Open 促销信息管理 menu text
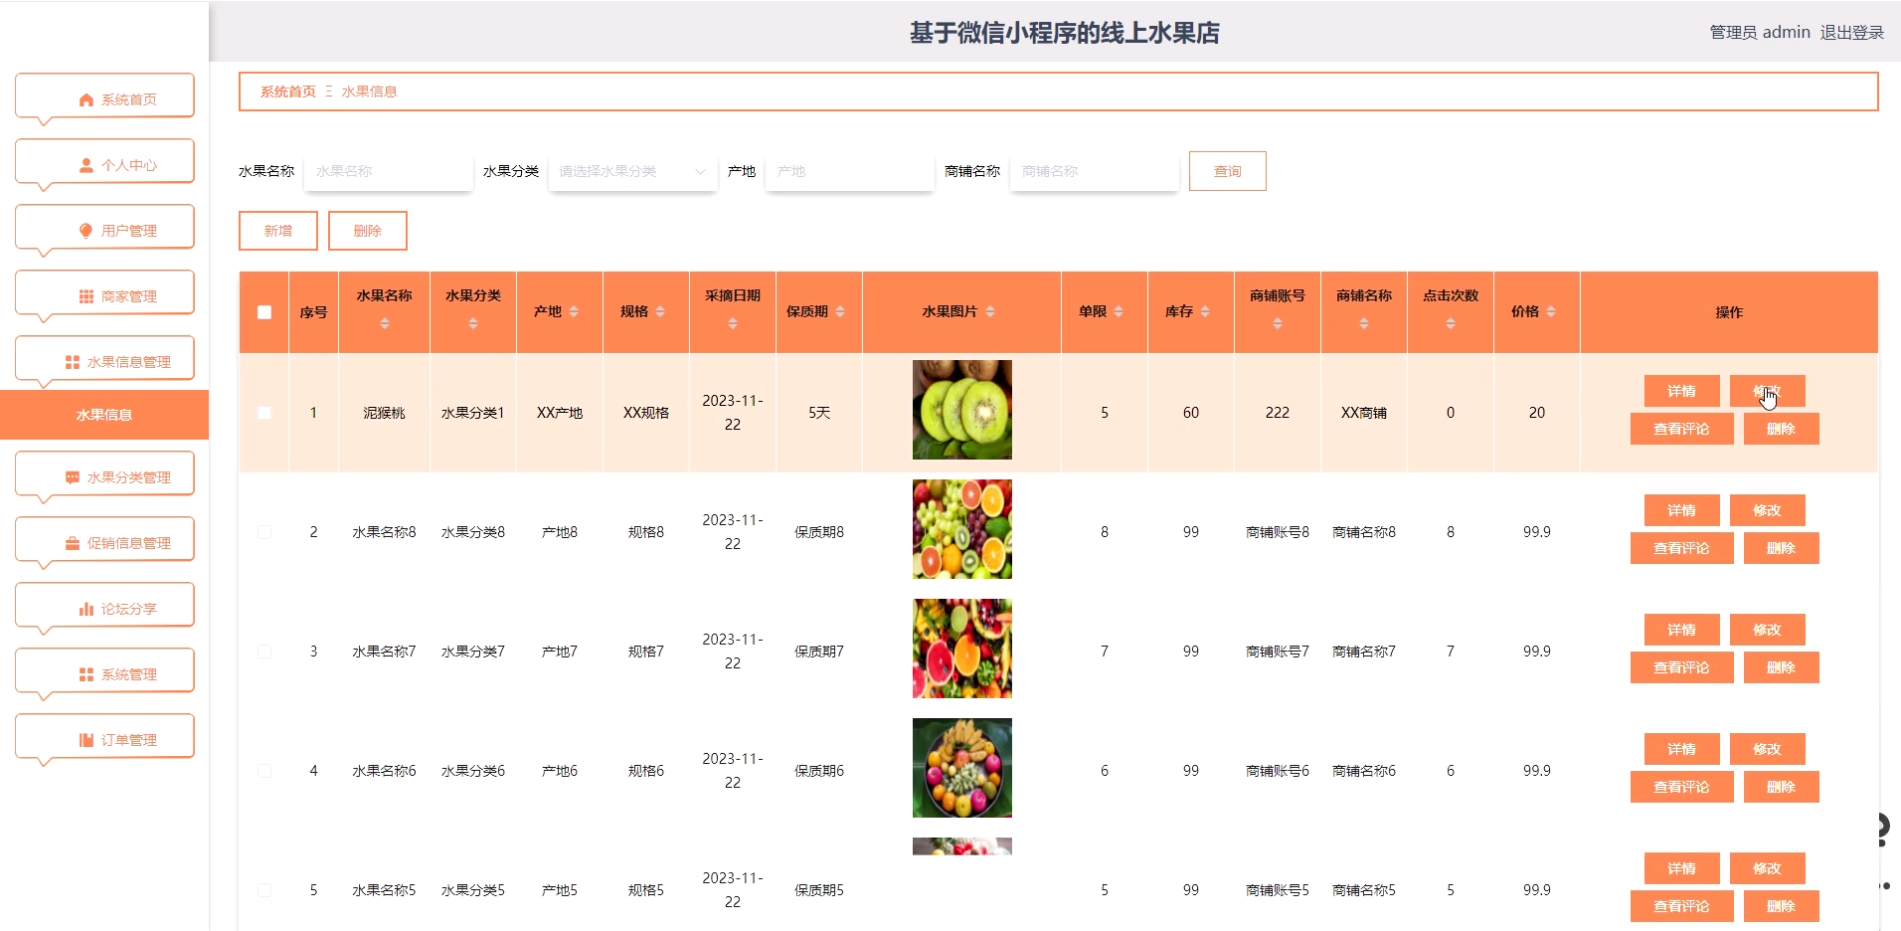Screen dimensions: 1901x931 tap(129, 544)
